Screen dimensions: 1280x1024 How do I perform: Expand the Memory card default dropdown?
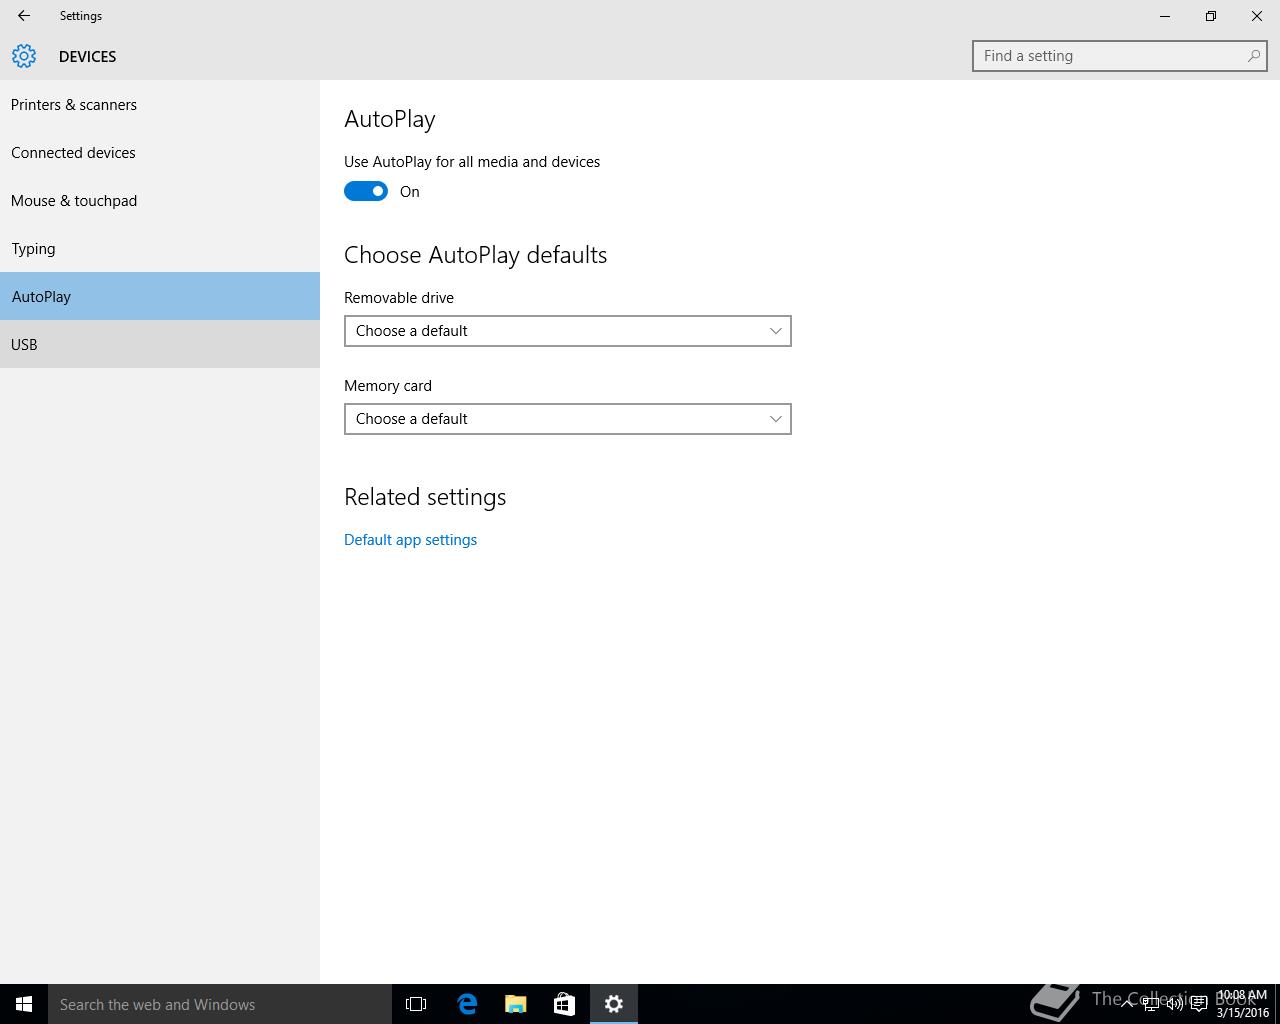tap(567, 419)
